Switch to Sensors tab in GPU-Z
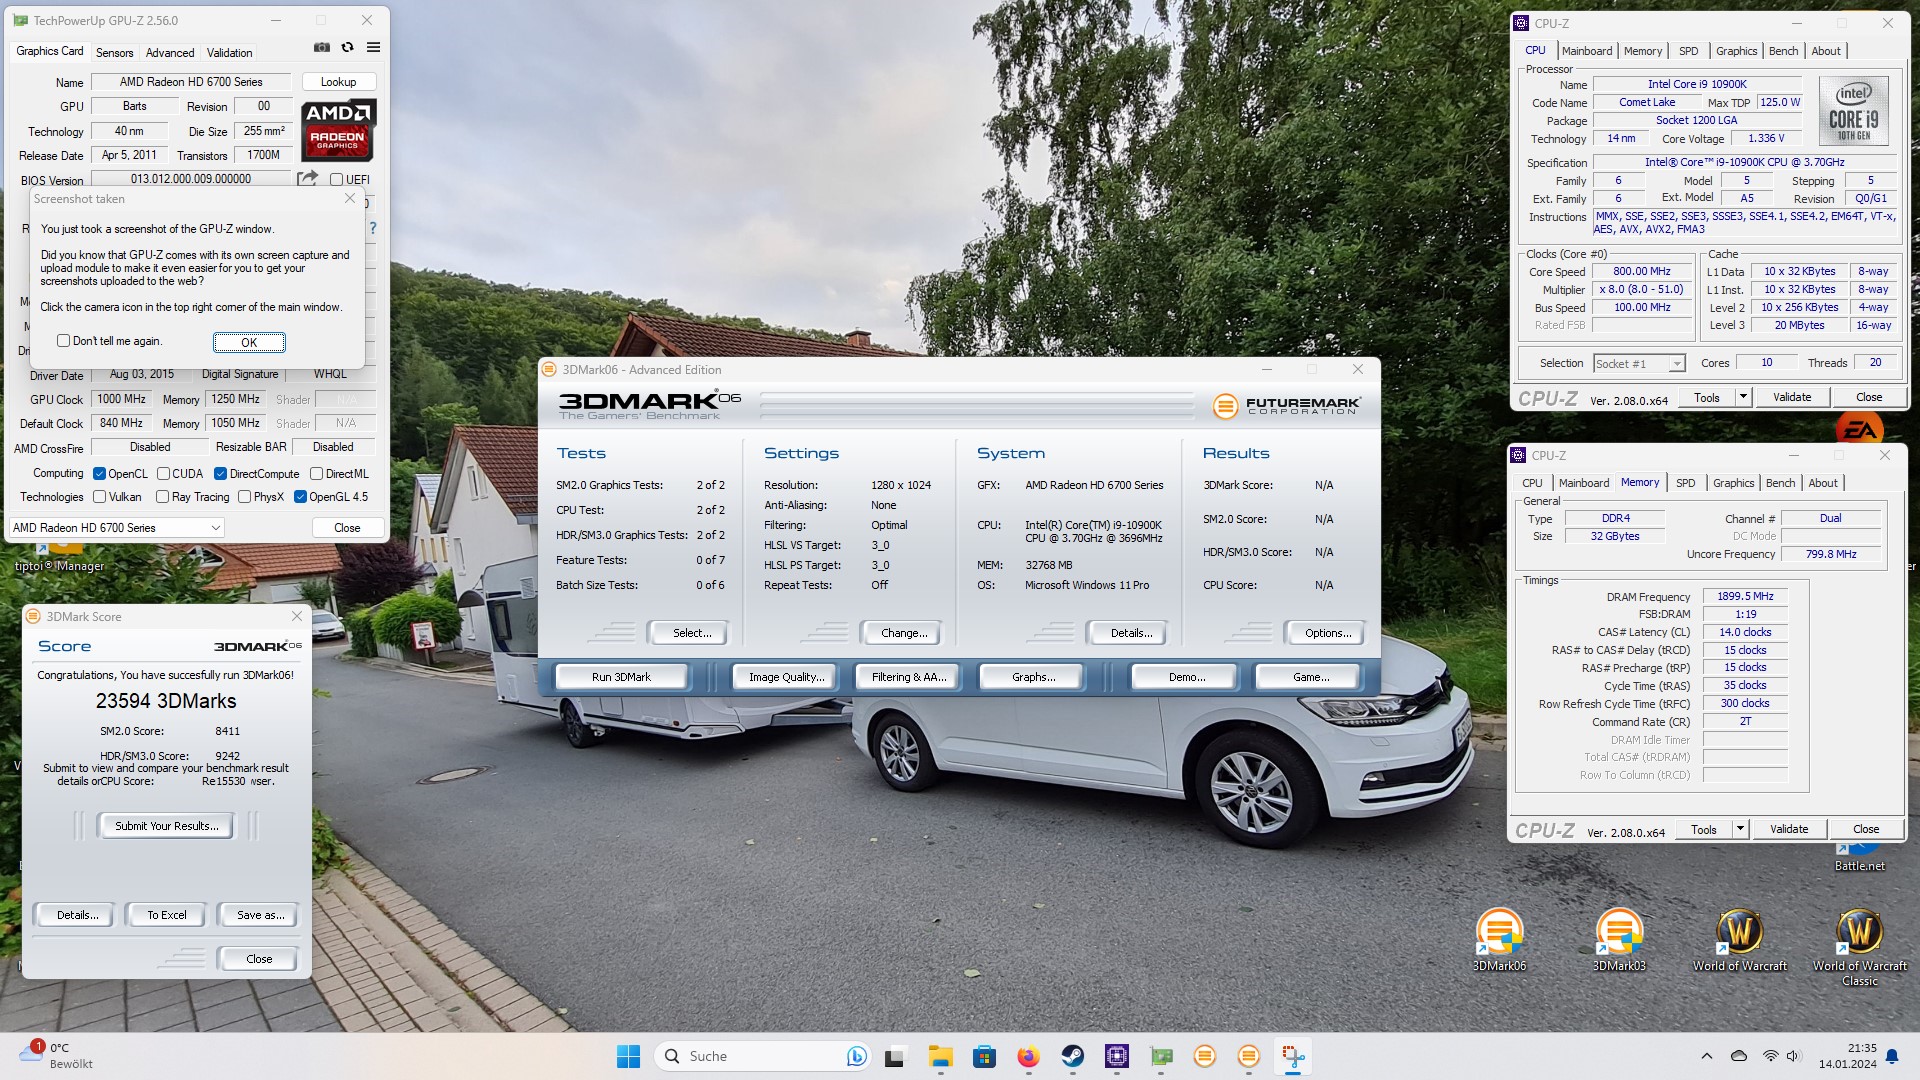Image resolution: width=1920 pixels, height=1080 pixels. 114,52
